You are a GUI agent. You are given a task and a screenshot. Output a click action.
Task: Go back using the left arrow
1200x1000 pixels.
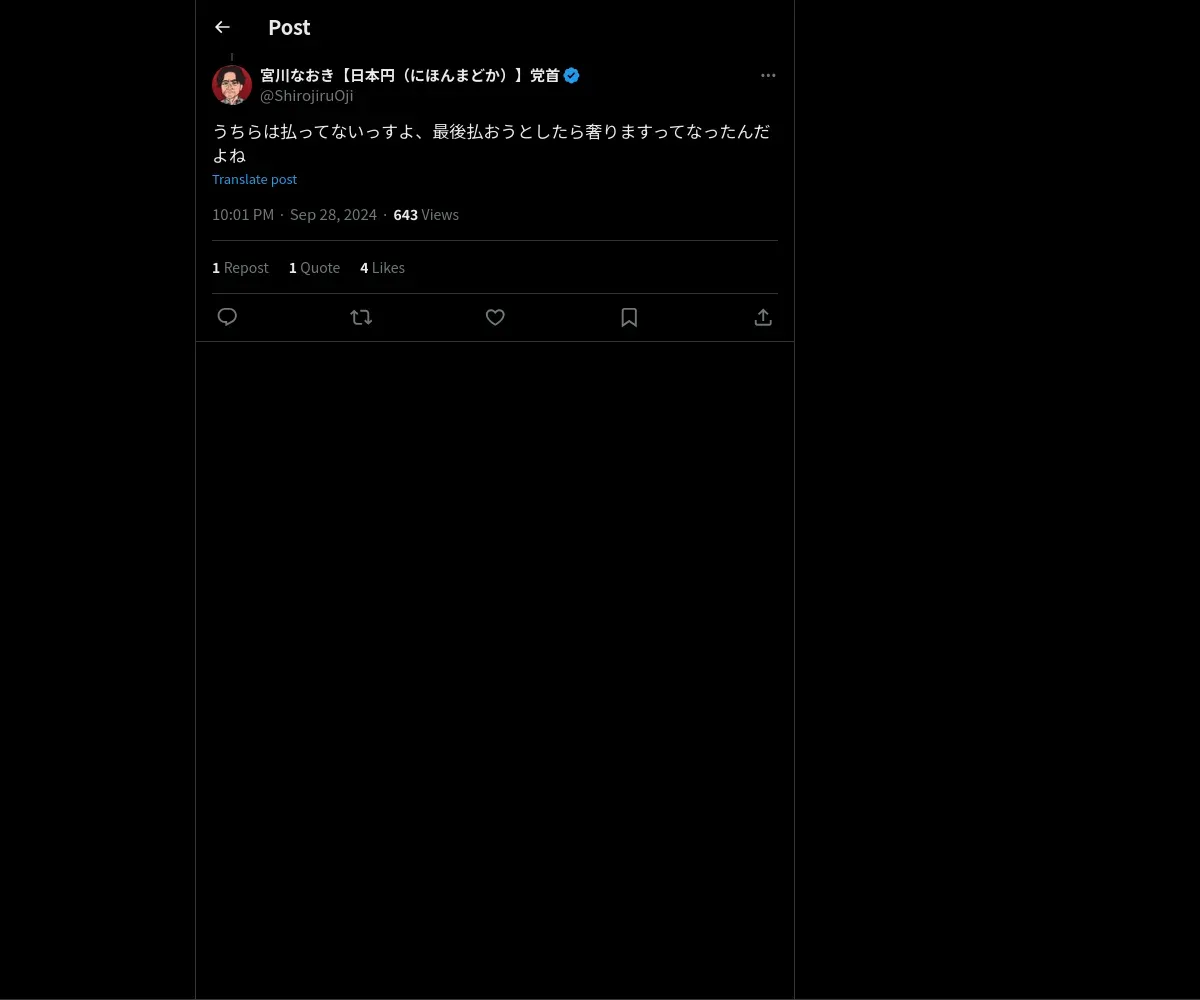pos(222,27)
